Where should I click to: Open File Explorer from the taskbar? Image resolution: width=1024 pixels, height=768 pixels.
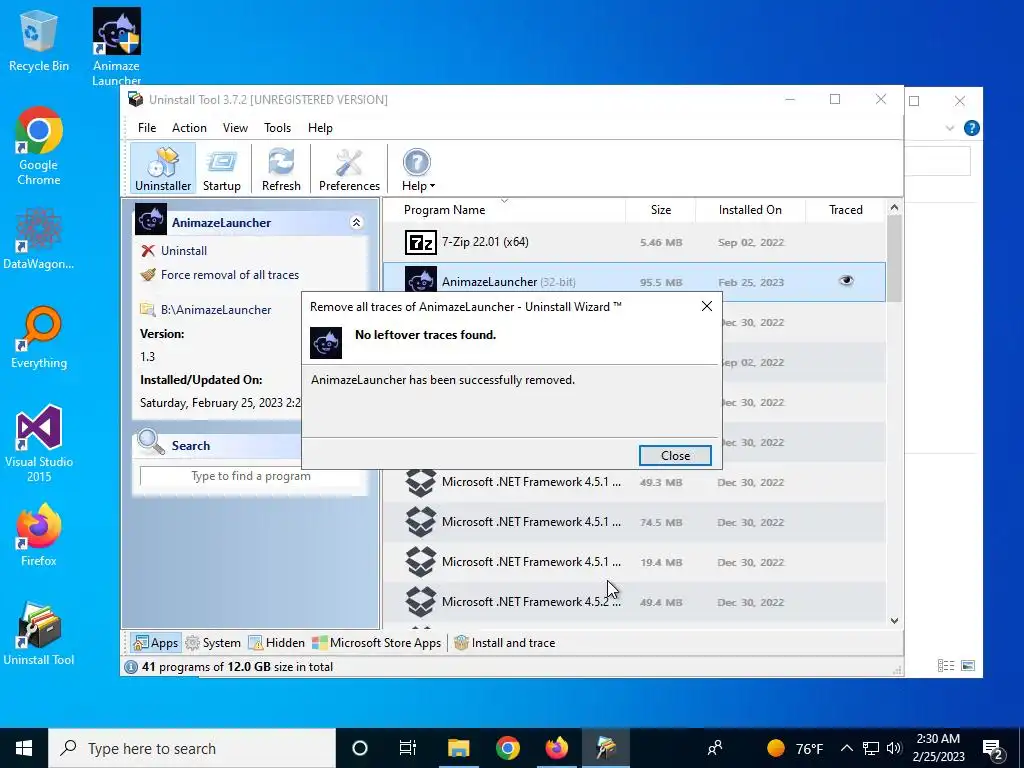(x=458, y=748)
